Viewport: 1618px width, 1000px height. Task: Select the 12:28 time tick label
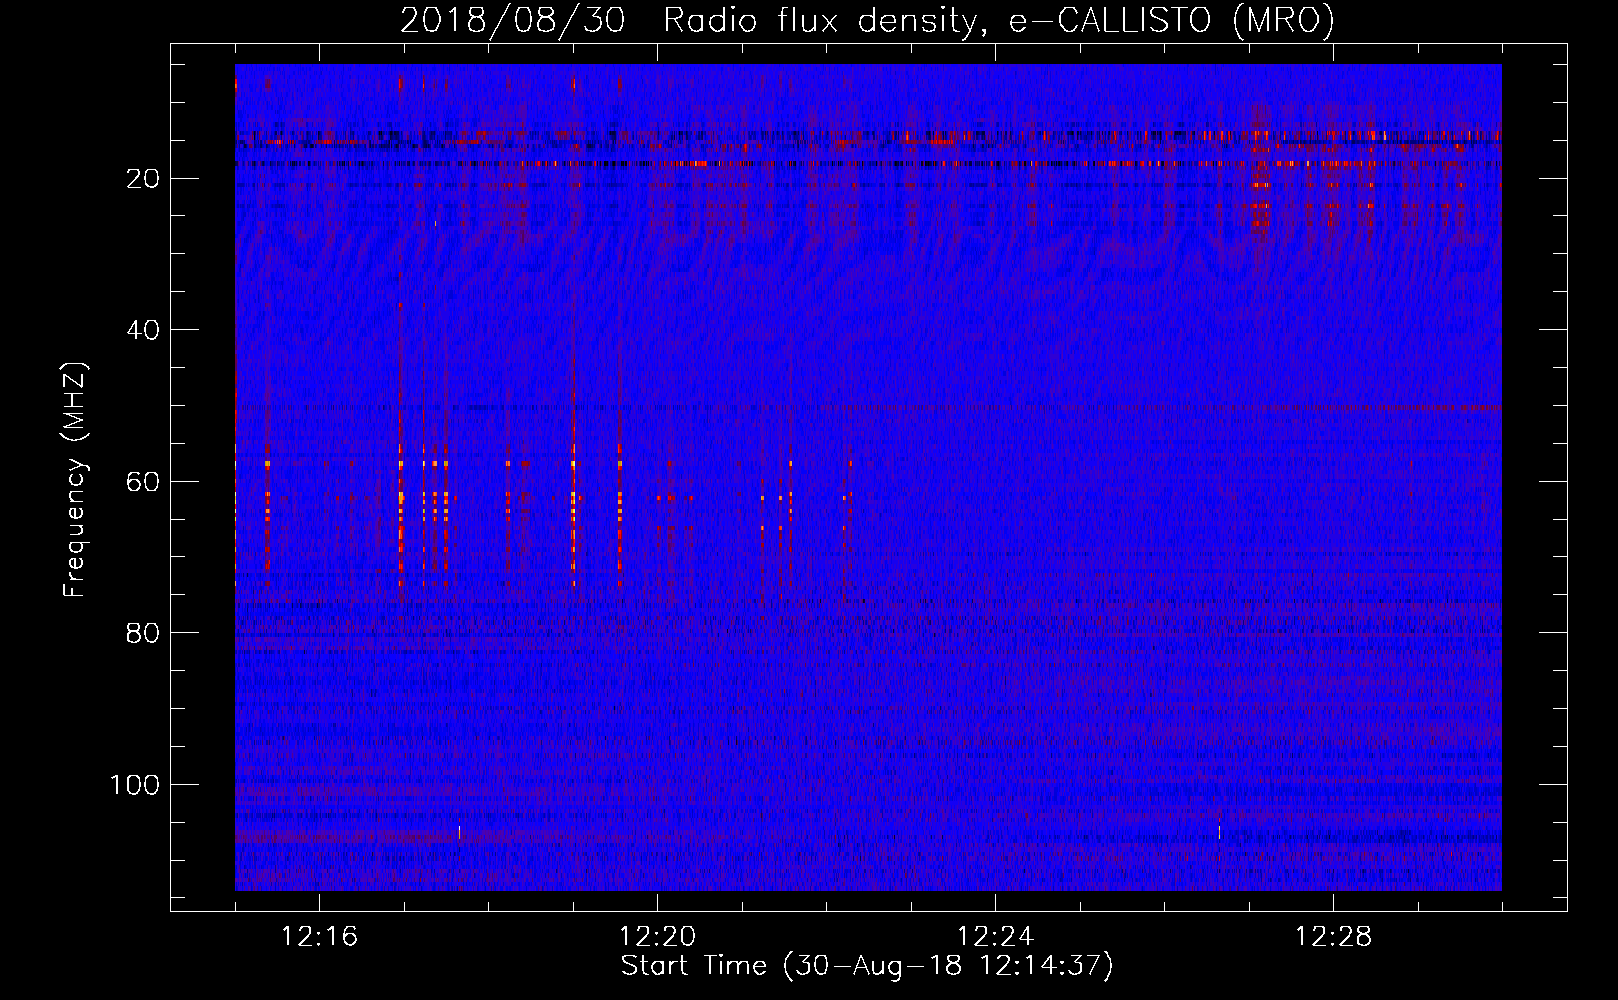pyautogui.click(x=1333, y=937)
